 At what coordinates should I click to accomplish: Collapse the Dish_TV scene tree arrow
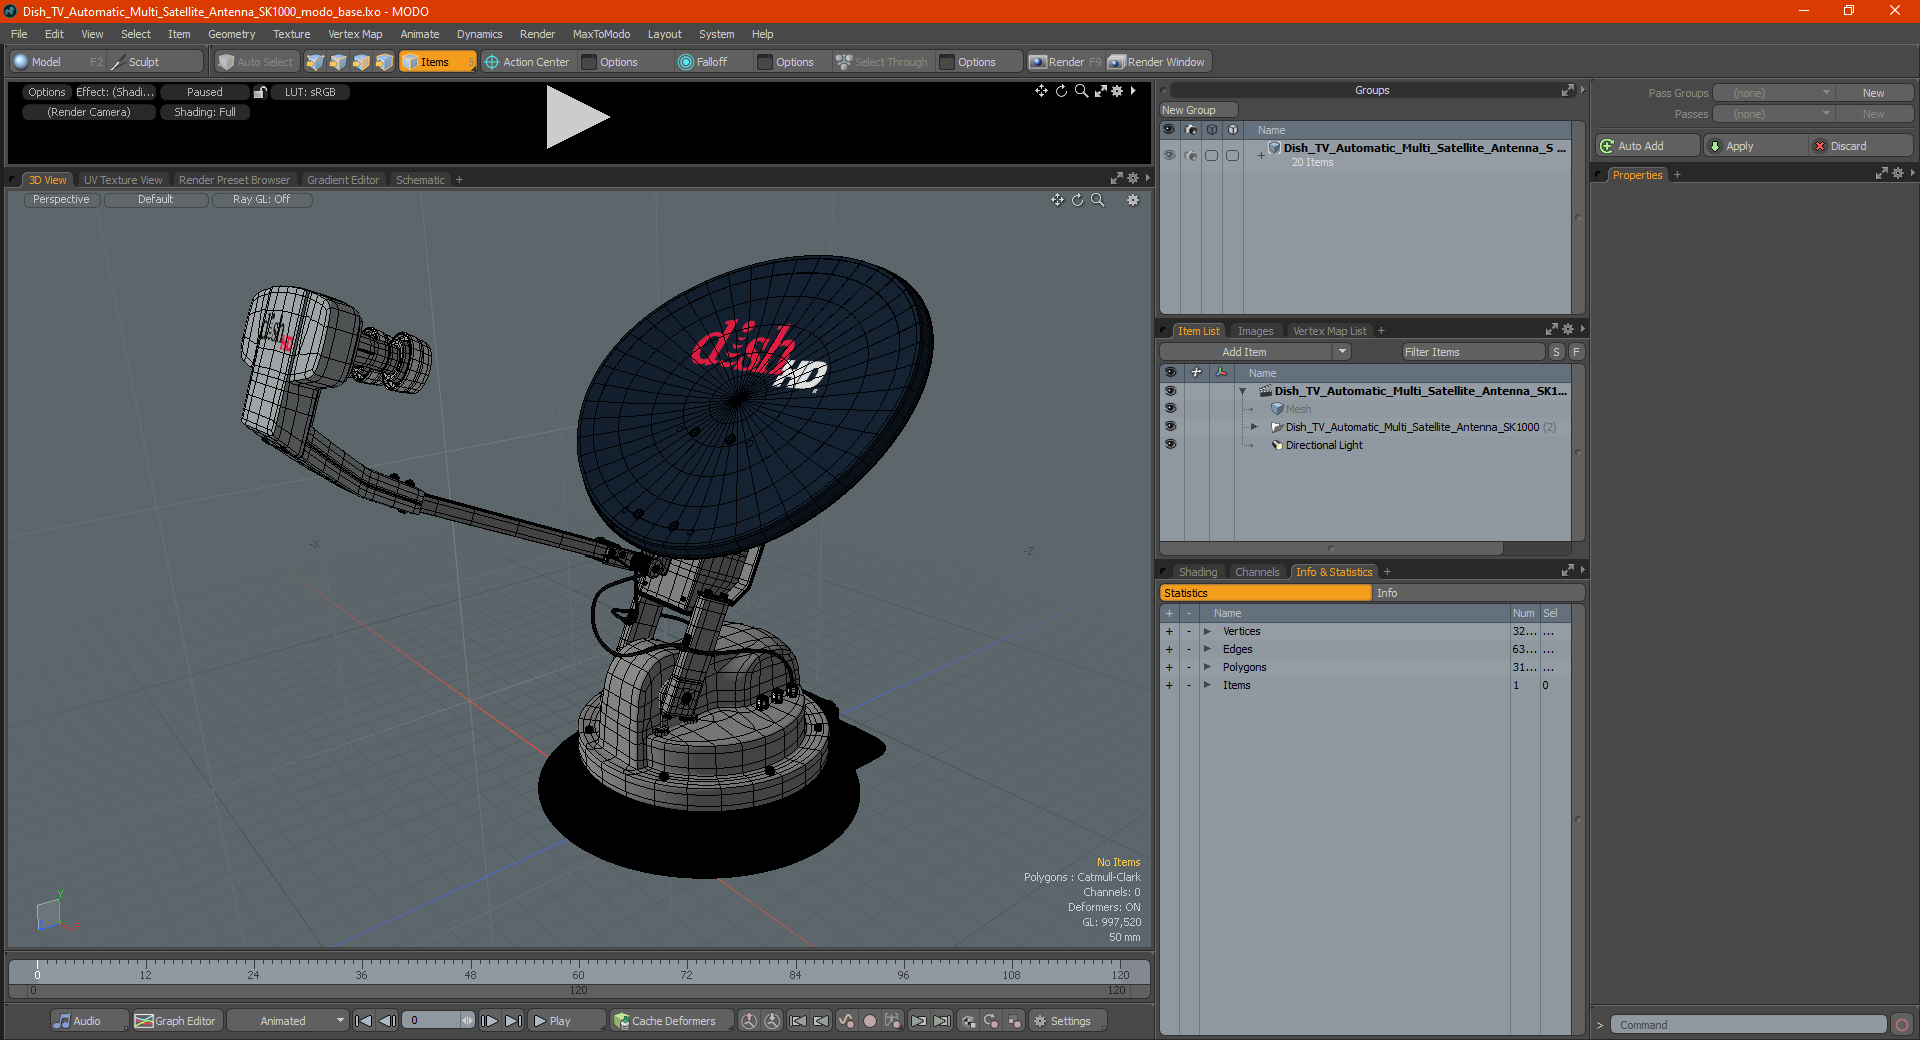[1243, 391]
